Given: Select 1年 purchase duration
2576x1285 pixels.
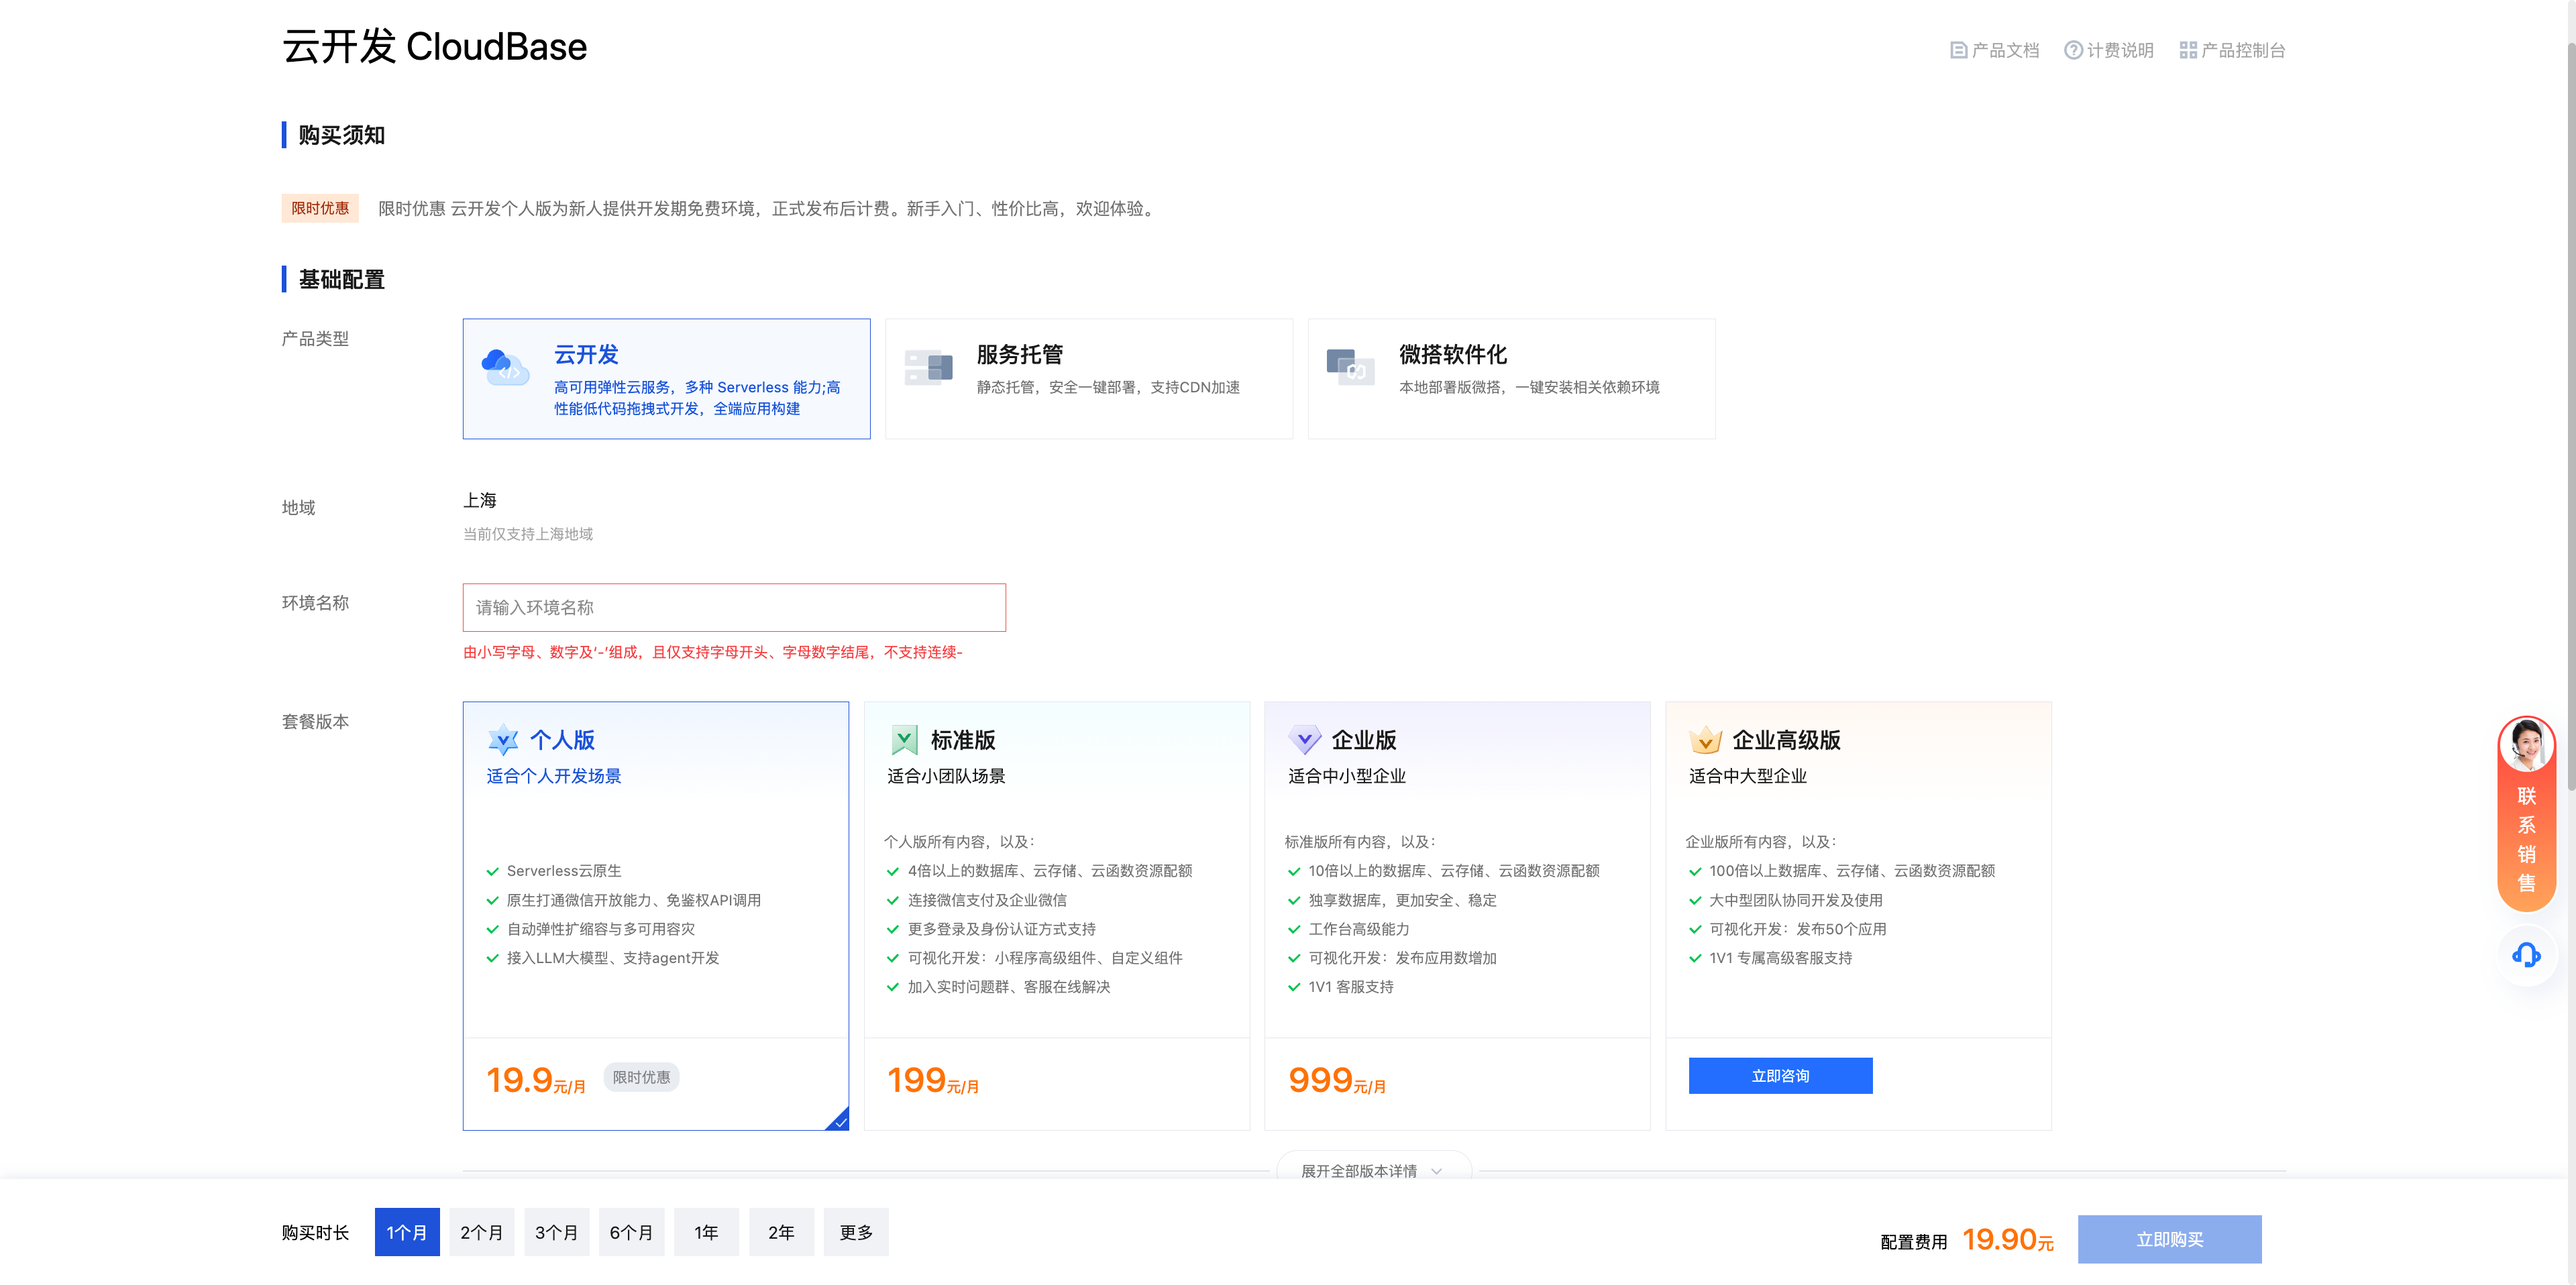Looking at the screenshot, I should click(706, 1232).
